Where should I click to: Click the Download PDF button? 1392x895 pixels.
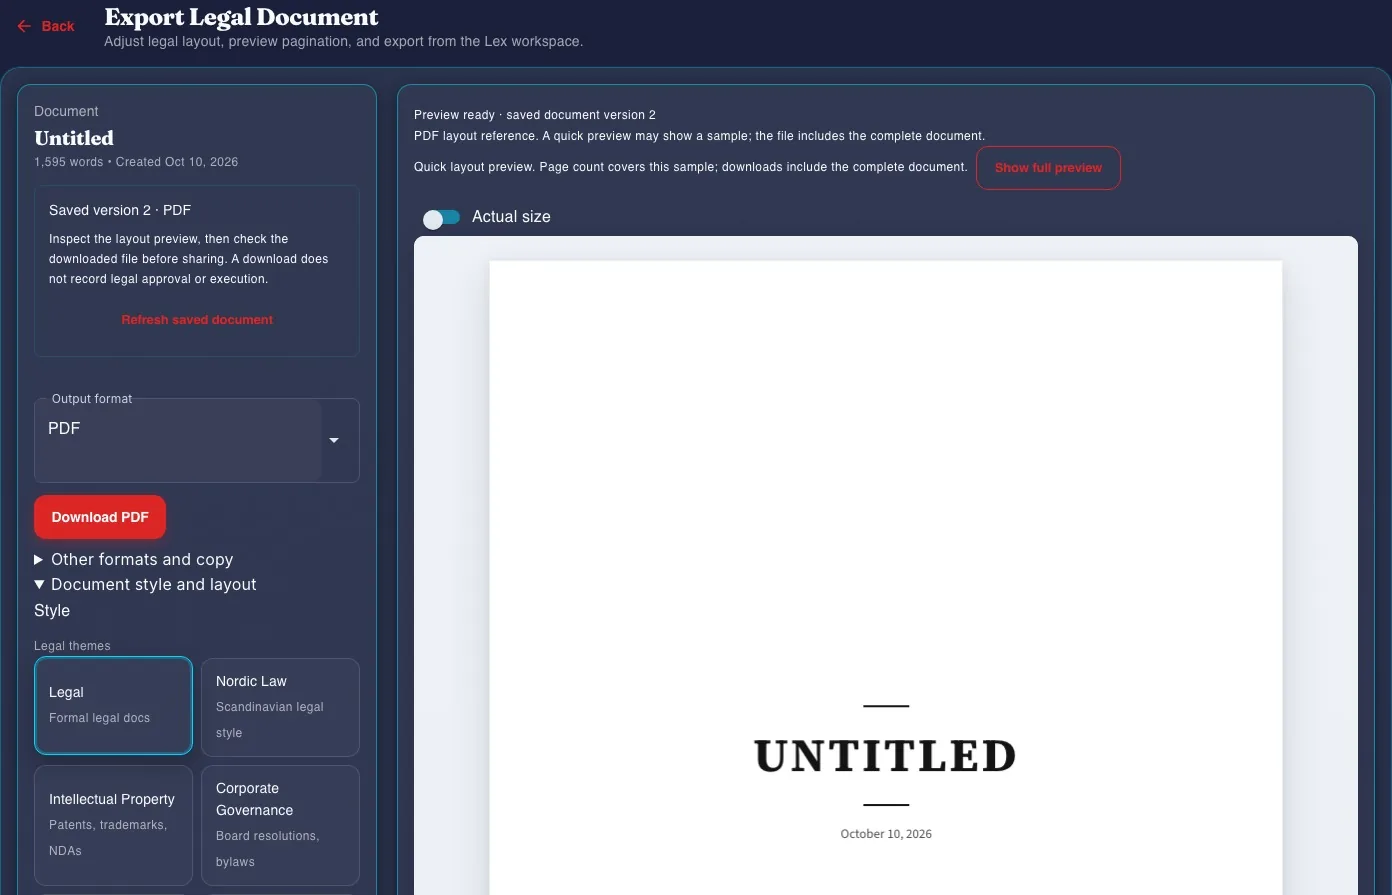pos(100,517)
